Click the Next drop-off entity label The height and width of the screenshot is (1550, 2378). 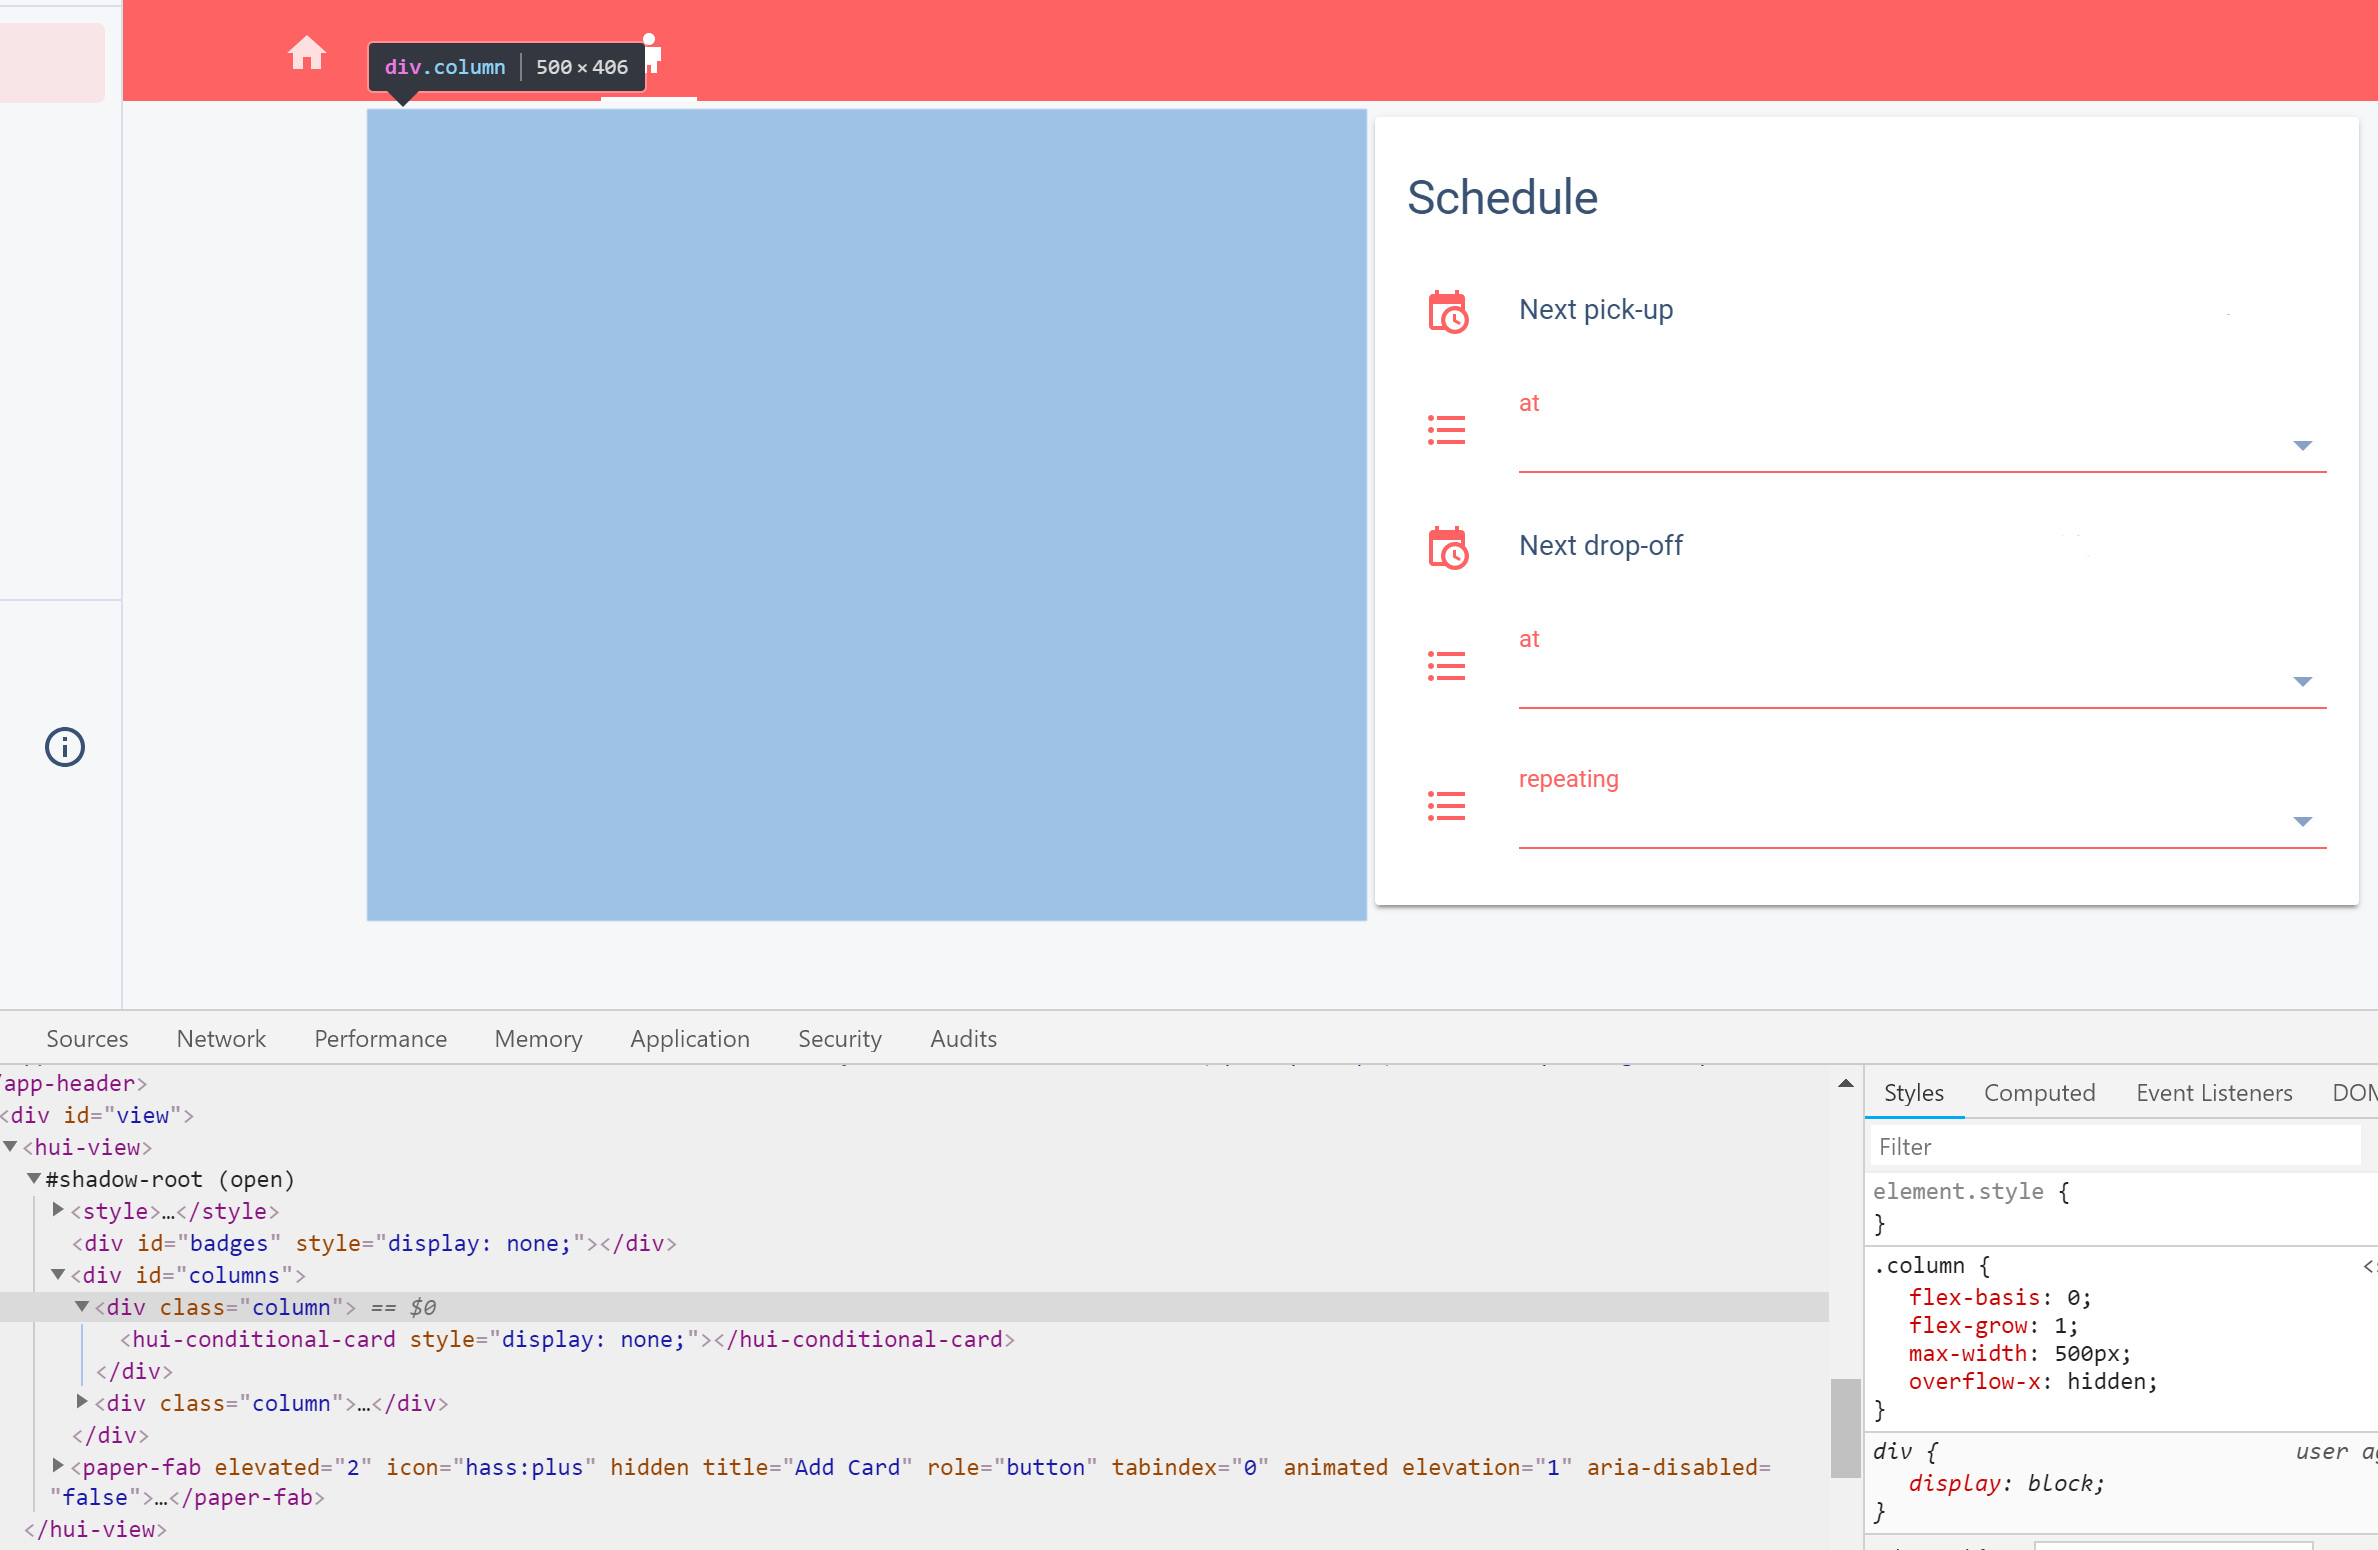pos(1600,546)
